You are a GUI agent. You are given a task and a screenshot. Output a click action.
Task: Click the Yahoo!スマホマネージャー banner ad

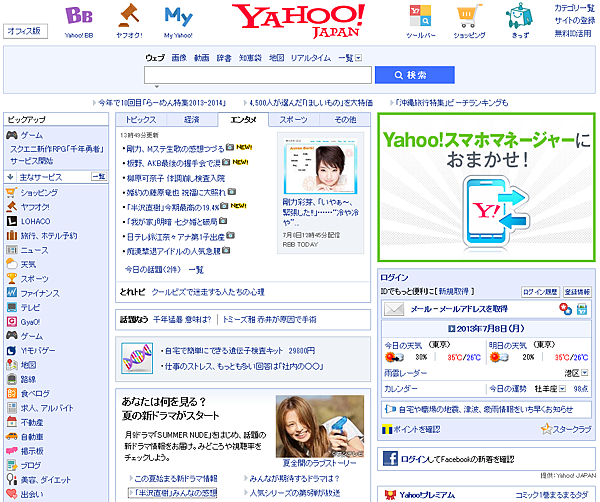(x=486, y=187)
